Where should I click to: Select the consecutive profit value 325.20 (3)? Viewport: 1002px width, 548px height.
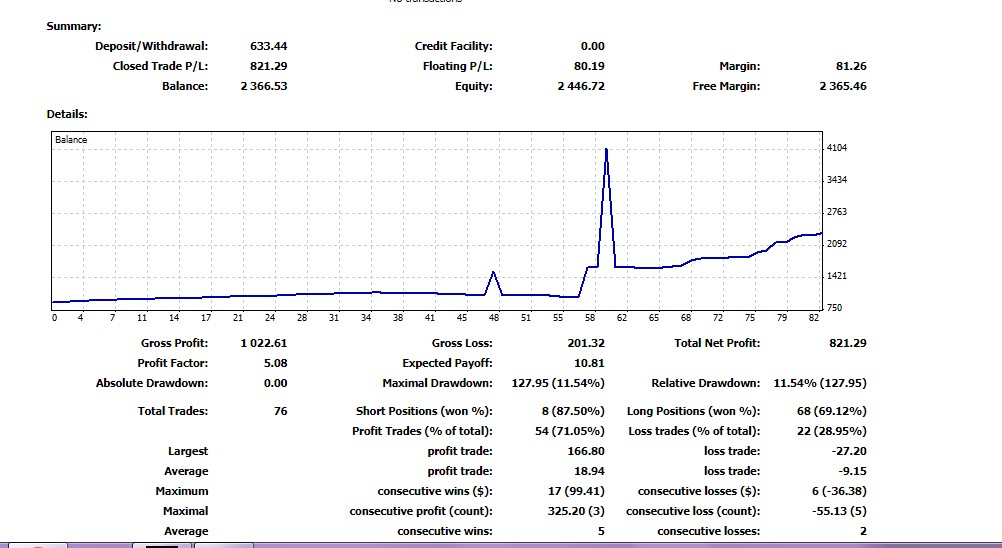576,511
